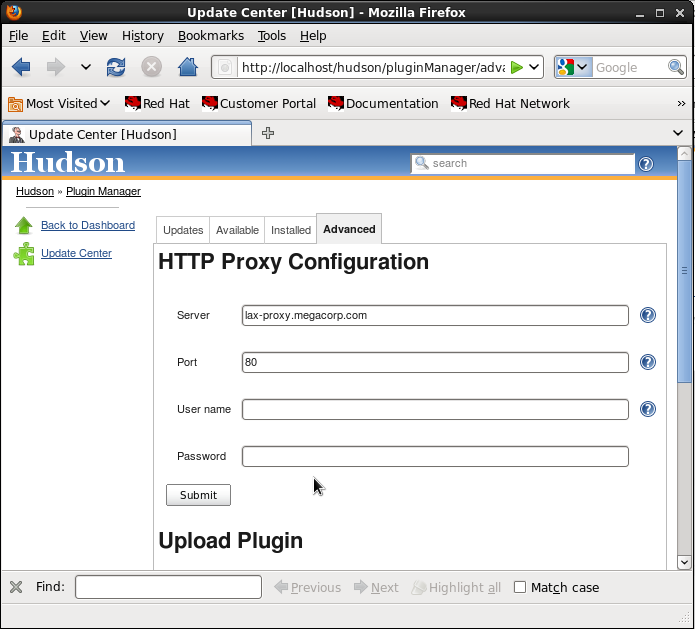Follow the Plugin Manager breadcrumb link
The image size is (695, 629).
(103, 191)
